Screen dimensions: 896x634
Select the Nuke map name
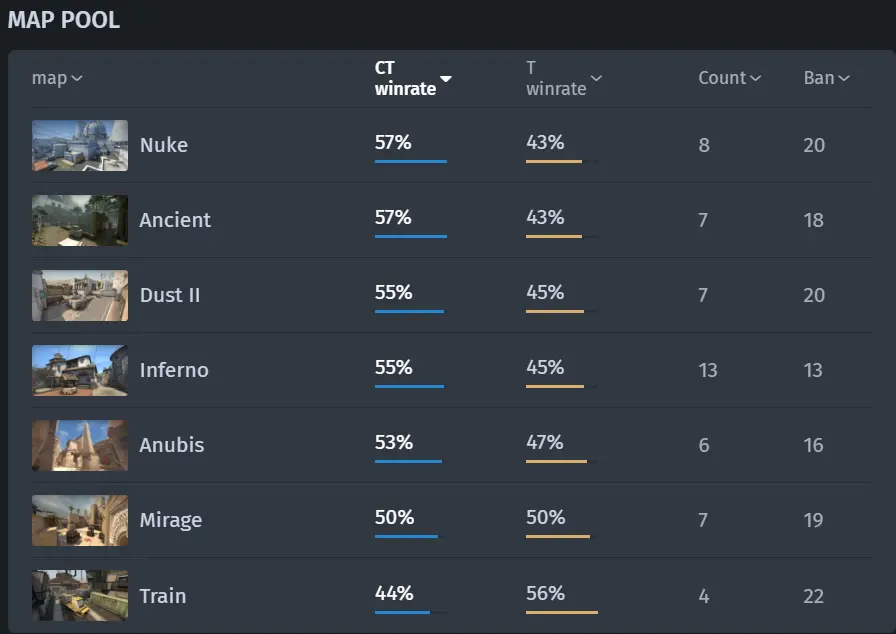pyautogui.click(x=164, y=145)
